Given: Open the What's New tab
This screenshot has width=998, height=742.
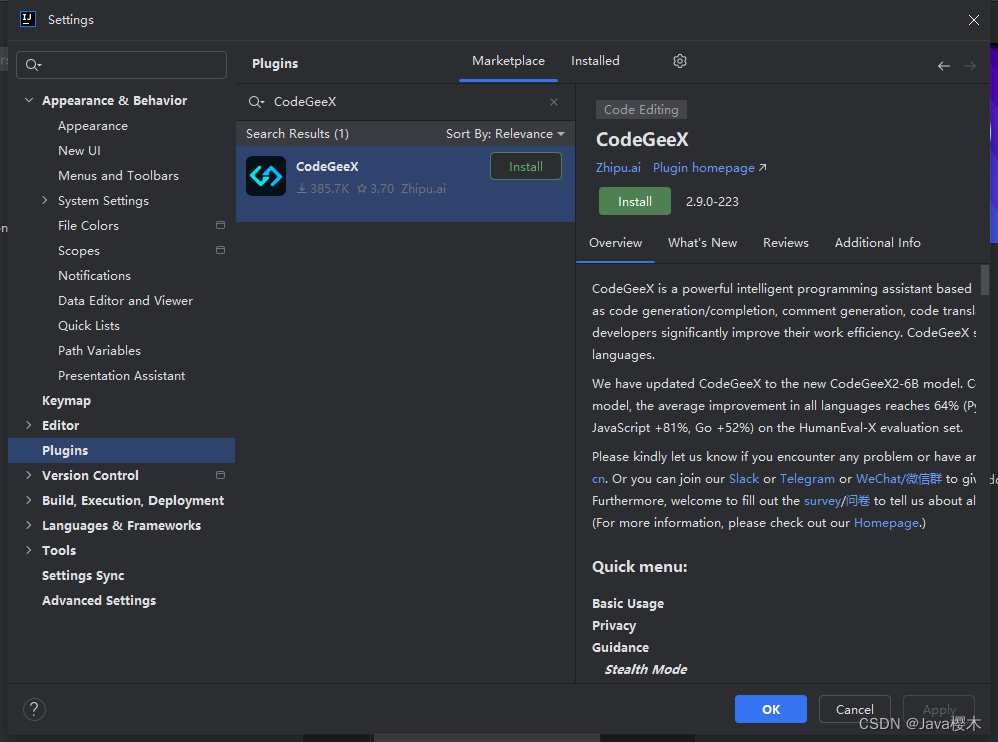Looking at the screenshot, I should point(702,242).
